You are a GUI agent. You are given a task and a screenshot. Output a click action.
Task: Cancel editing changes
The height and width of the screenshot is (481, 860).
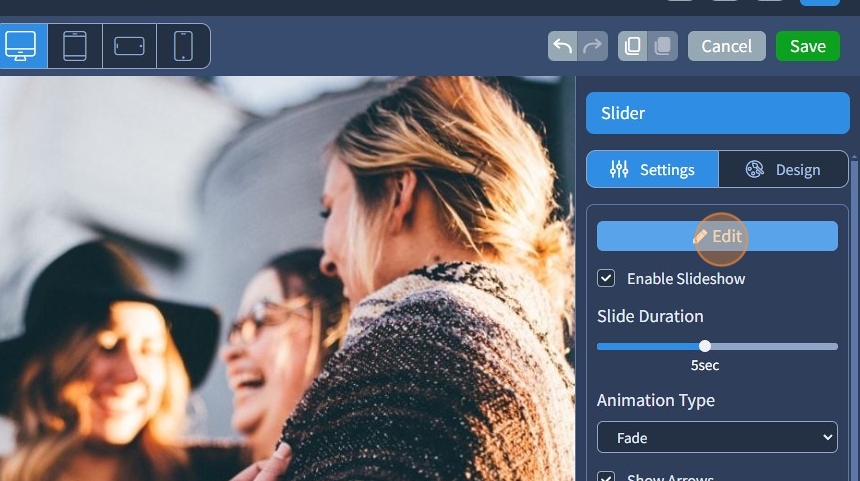click(727, 46)
